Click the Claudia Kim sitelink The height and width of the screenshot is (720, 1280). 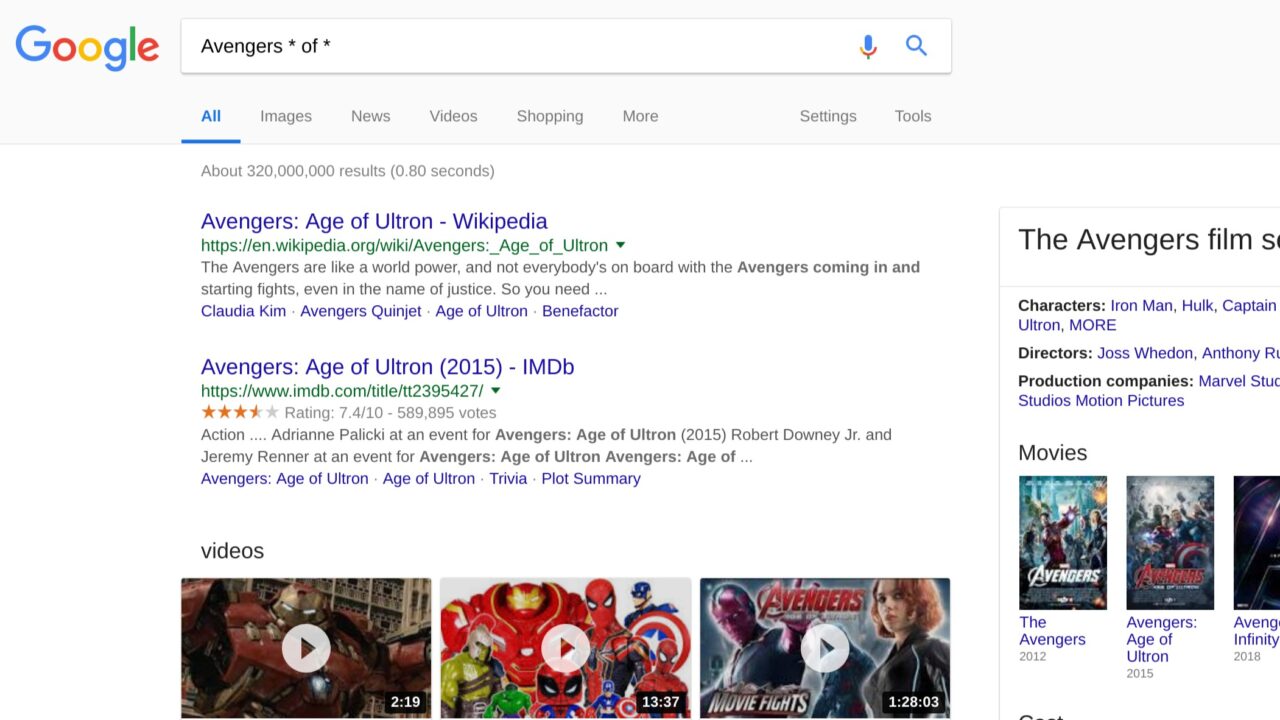[x=242, y=311]
